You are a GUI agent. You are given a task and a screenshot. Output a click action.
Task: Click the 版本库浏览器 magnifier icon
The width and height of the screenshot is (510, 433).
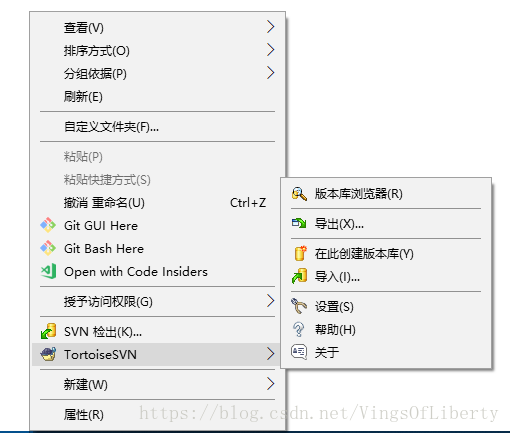(299, 193)
